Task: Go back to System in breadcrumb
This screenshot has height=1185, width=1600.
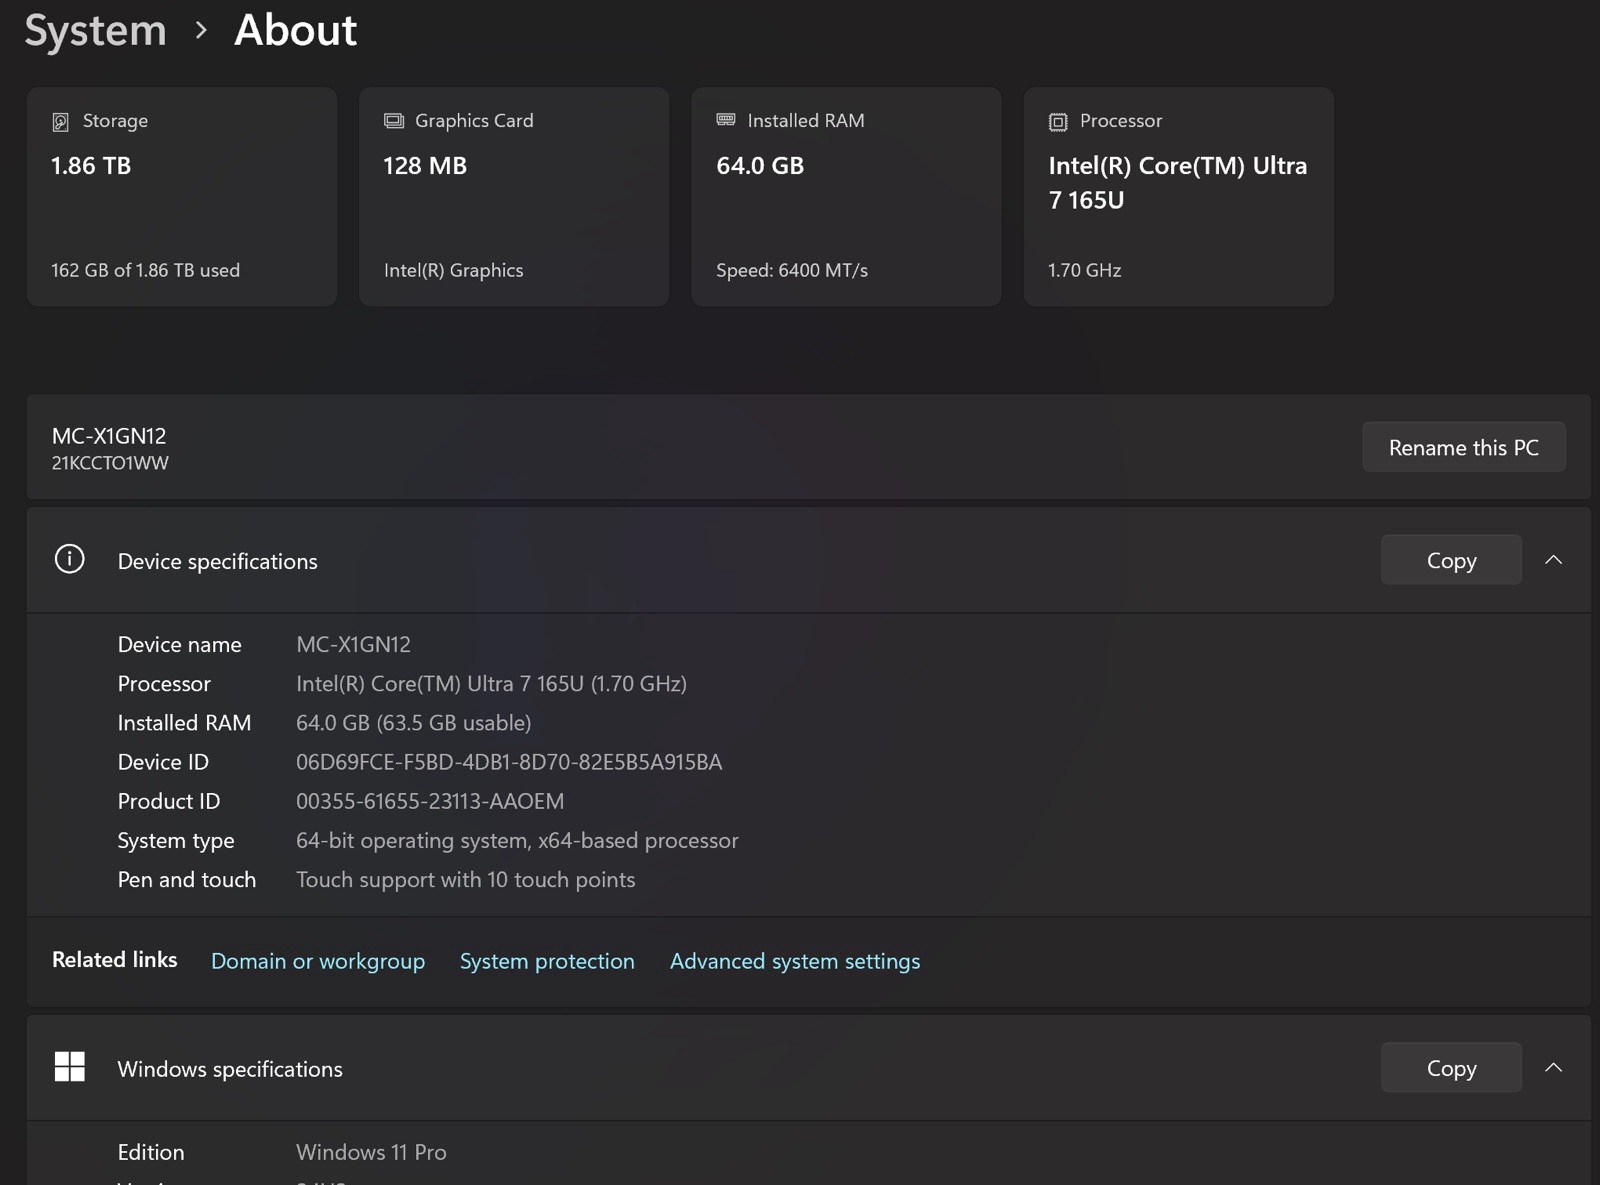Action: 95,30
